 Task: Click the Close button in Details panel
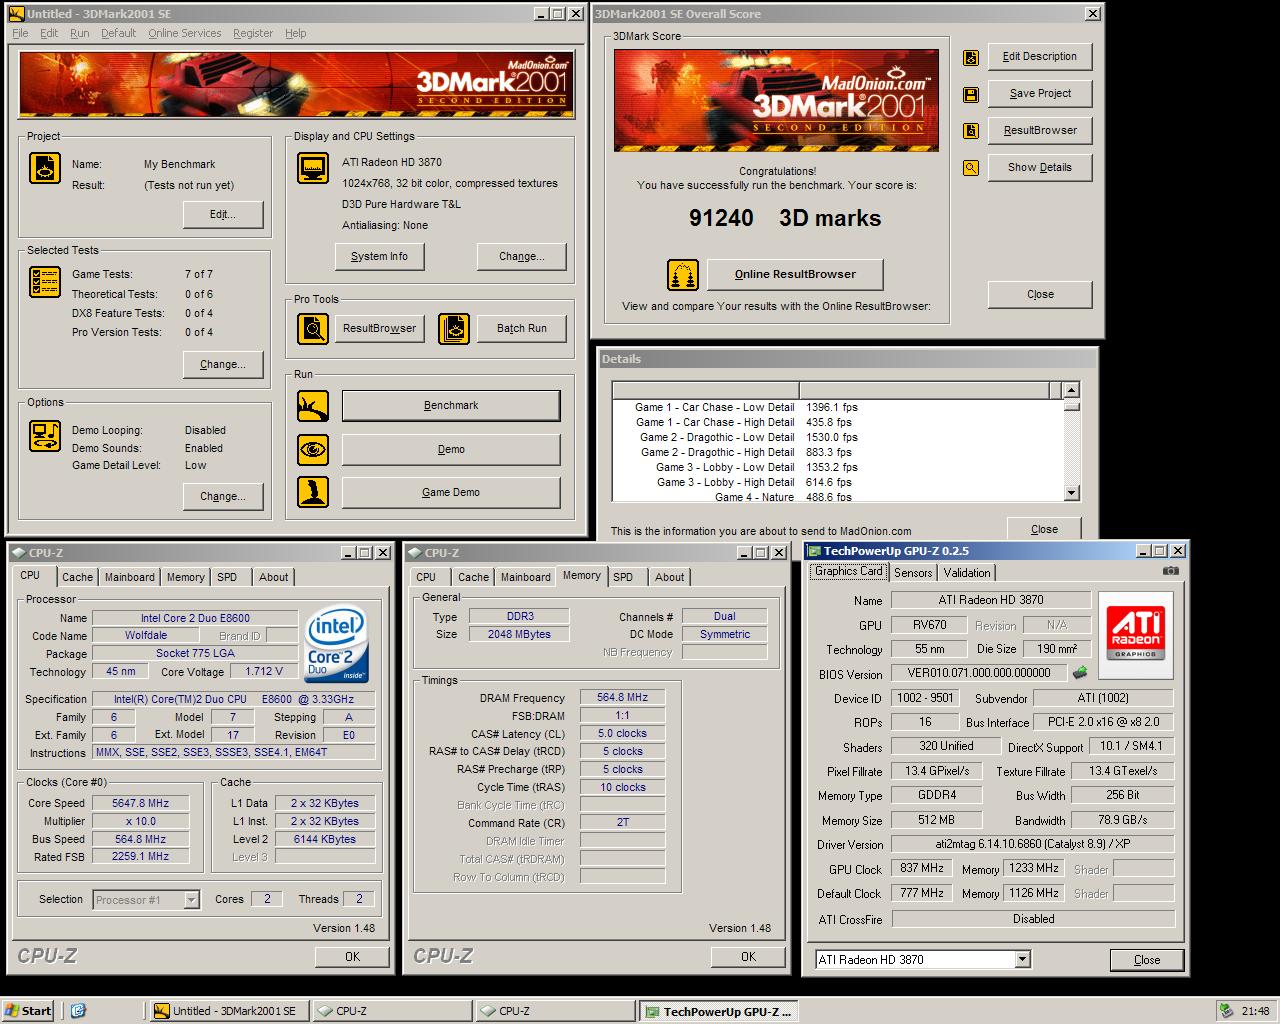coord(1044,529)
